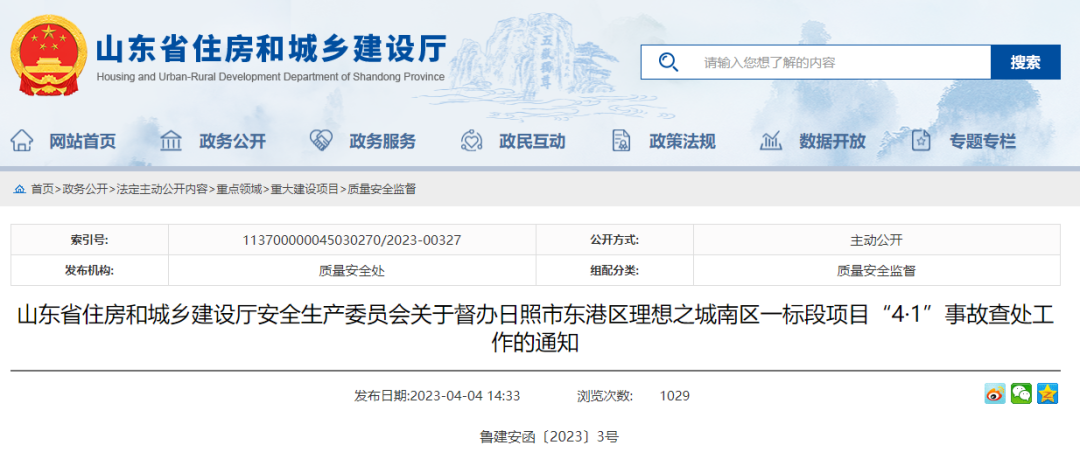The image size is (1080, 459).
Task: Click the small home icon in breadcrumb
Action: pyautogui.click(x=19, y=189)
